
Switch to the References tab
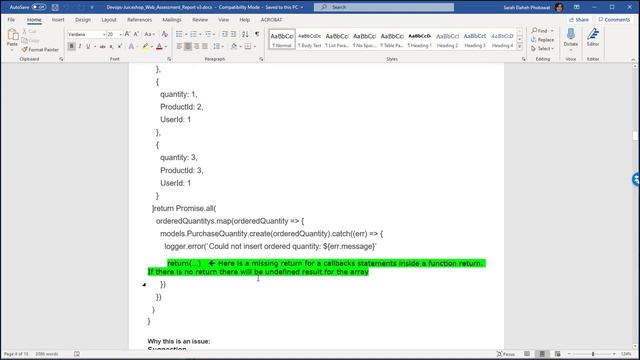(x=139, y=20)
